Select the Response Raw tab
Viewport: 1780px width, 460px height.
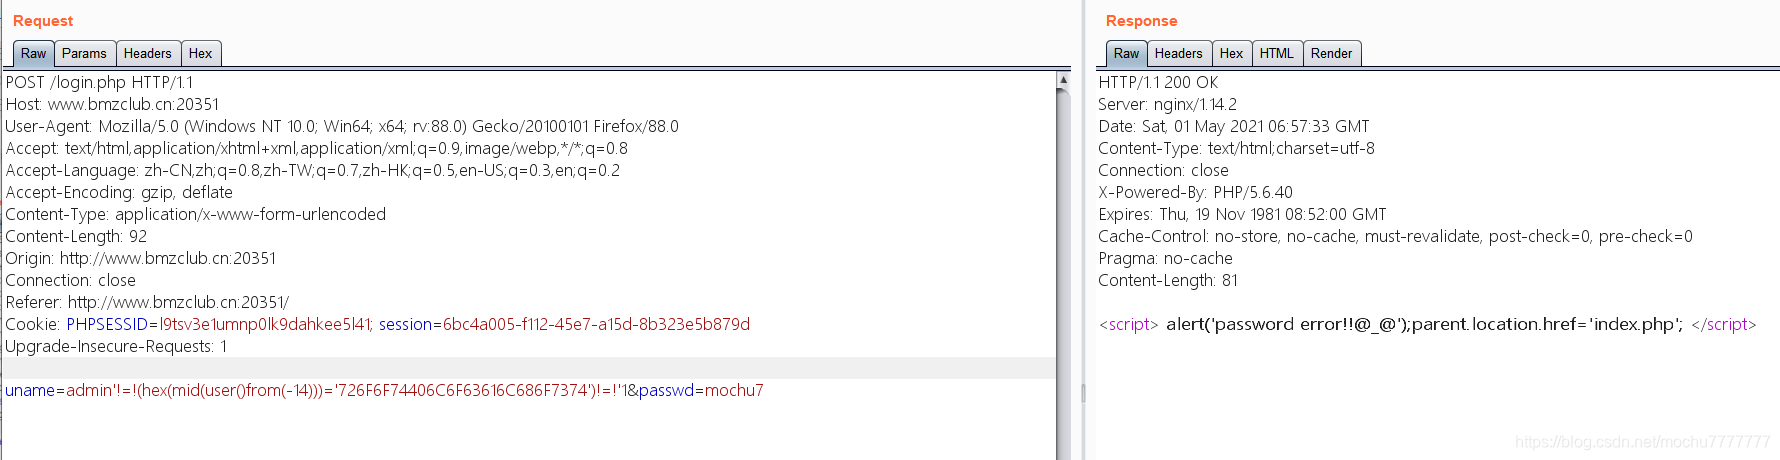pyautogui.click(x=1126, y=54)
